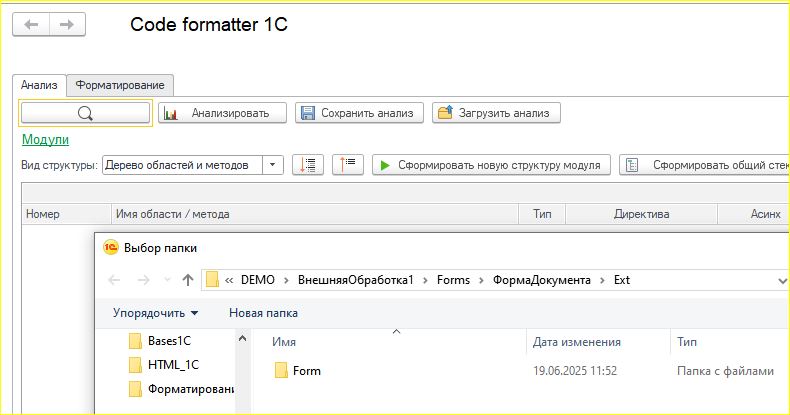Image resolution: width=790 pixels, height=415 pixels.
Task: Open recent locations chevron in the folder dialog
Action: pyautogui.click(x=167, y=280)
